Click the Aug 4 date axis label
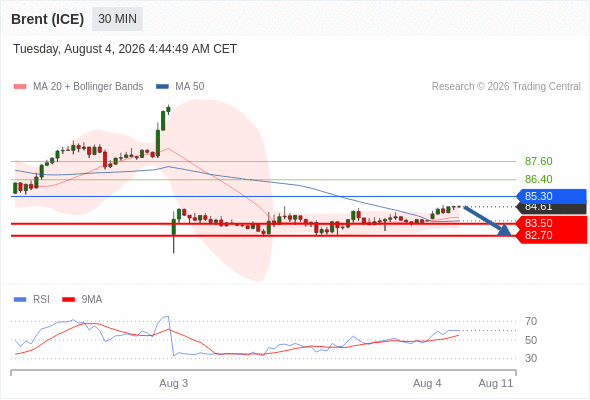The width and height of the screenshot is (590, 400). (x=427, y=383)
